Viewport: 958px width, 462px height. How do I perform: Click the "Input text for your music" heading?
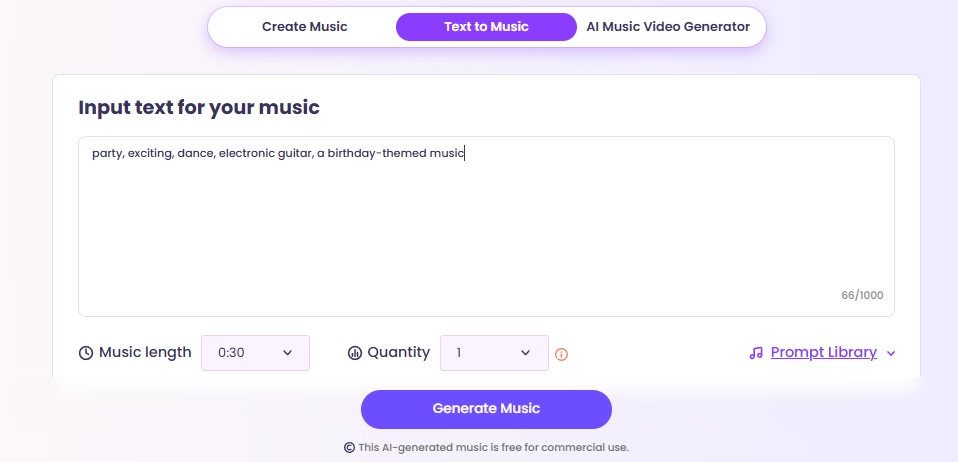[199, 108]
